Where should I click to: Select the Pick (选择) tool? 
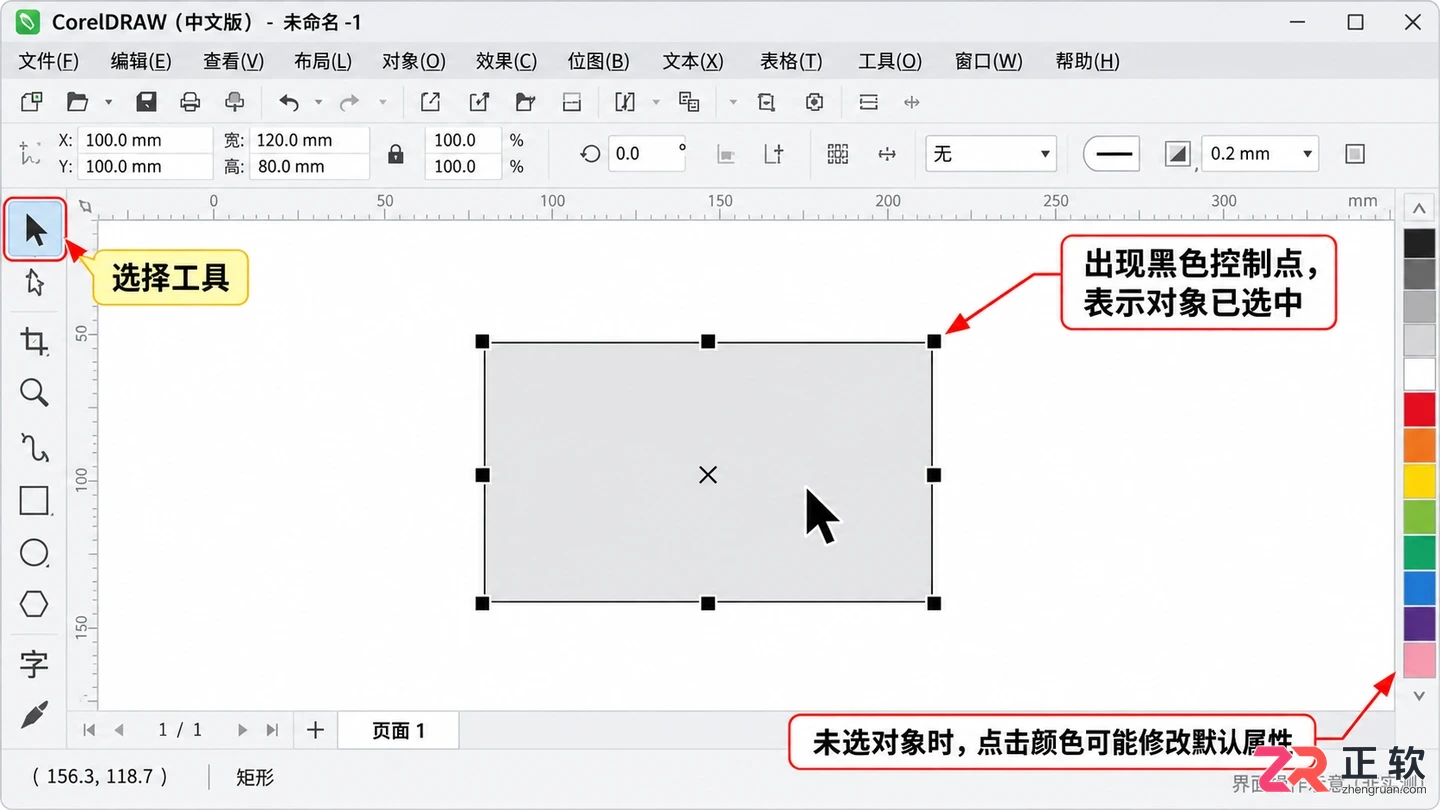(35, 230)
